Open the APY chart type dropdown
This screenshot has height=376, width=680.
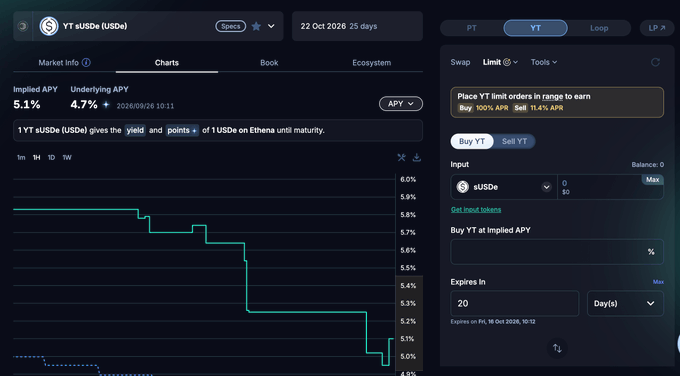point(401,104)
